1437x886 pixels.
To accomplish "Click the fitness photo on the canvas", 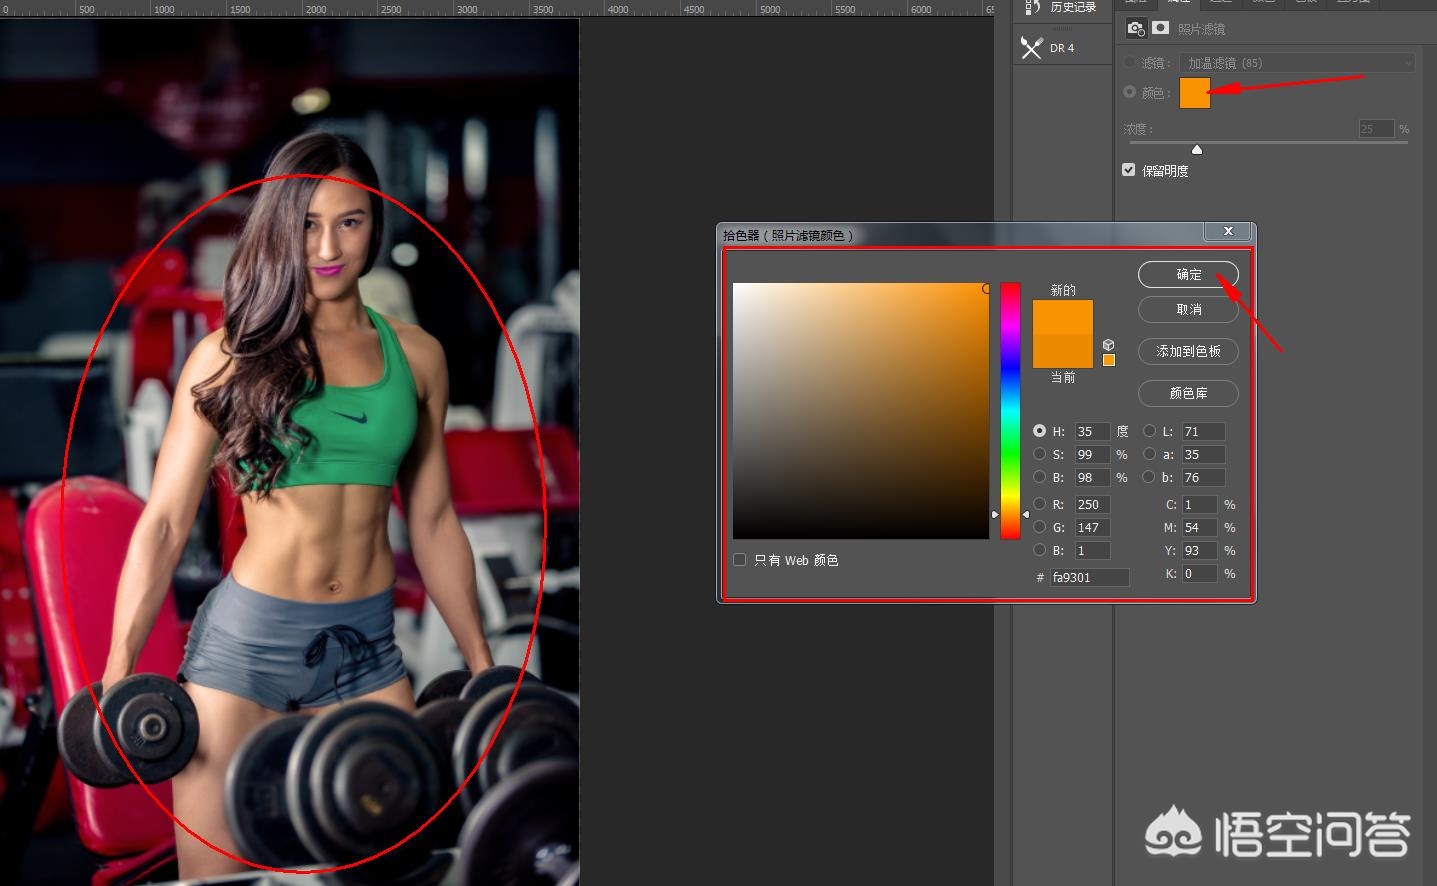I will point(289,452).
